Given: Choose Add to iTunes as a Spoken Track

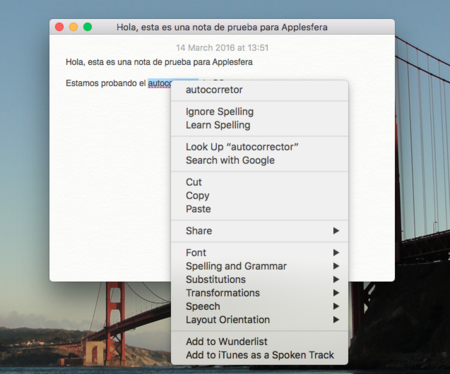Looking at the screenshot, I should pyautogui.click(x=259, y=355).
